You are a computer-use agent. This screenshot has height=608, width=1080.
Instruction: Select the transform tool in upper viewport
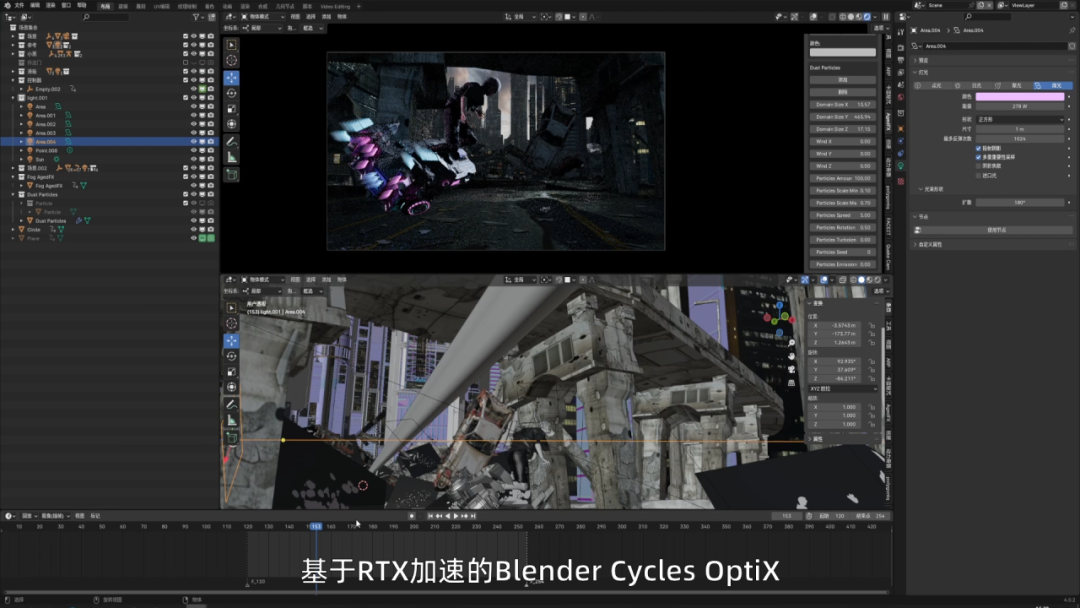[x=231, y=124]
